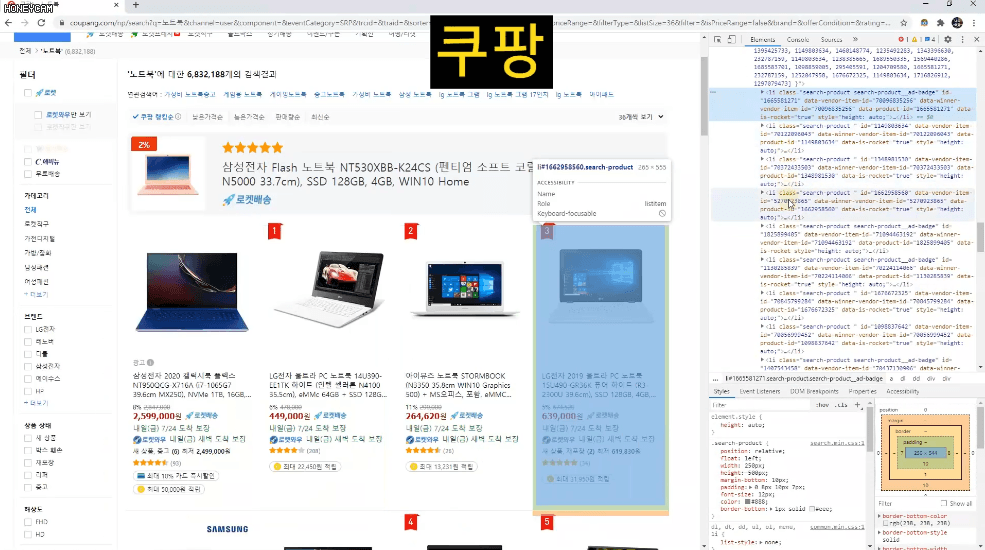
Task: Open DevTools settings gear
Action: pos(947,40)
